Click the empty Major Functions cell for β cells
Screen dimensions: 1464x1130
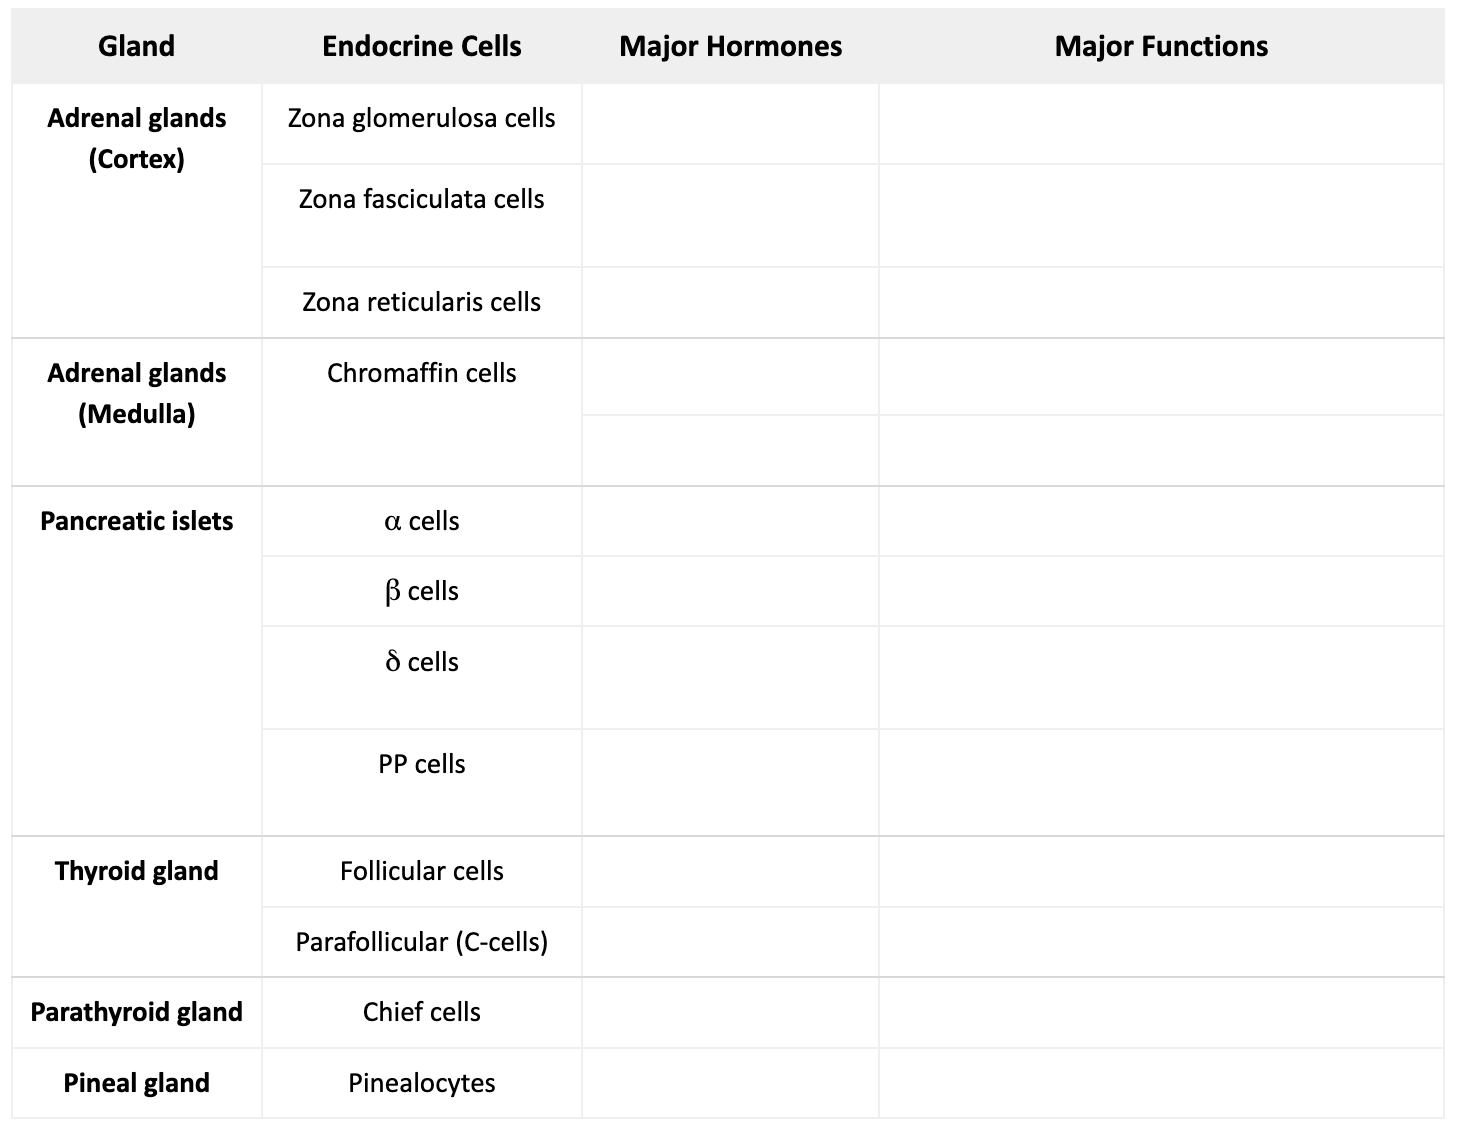(x=1160, y=591)
